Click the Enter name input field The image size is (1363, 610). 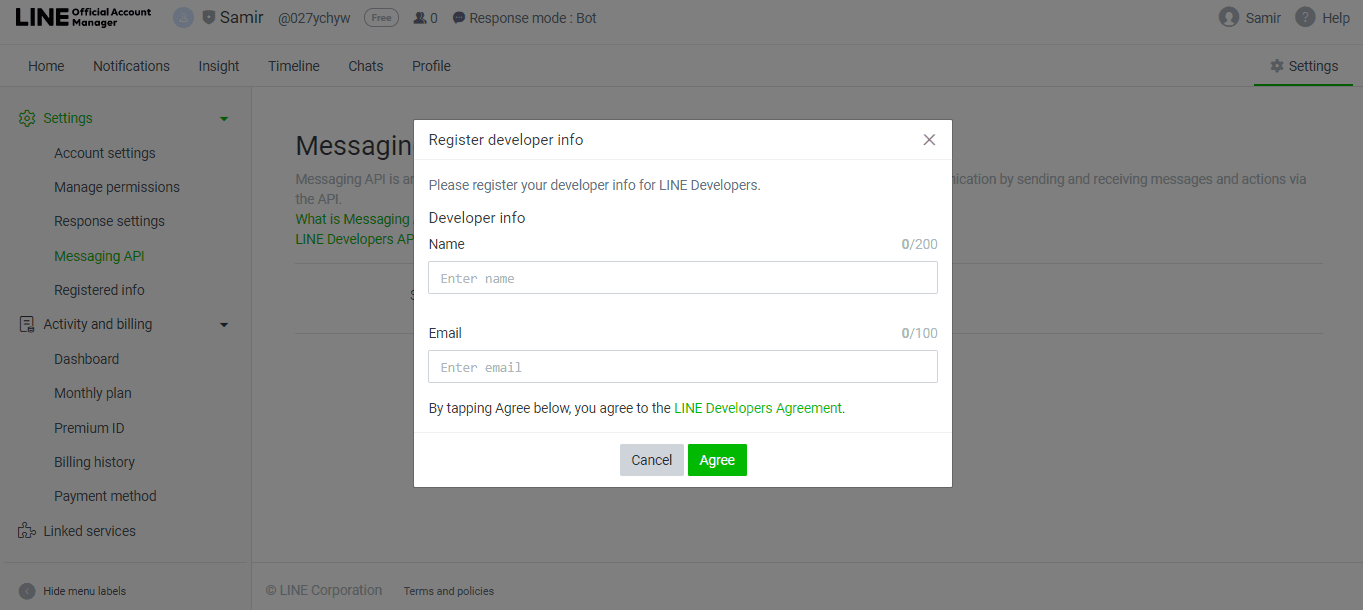coord(683,277)
